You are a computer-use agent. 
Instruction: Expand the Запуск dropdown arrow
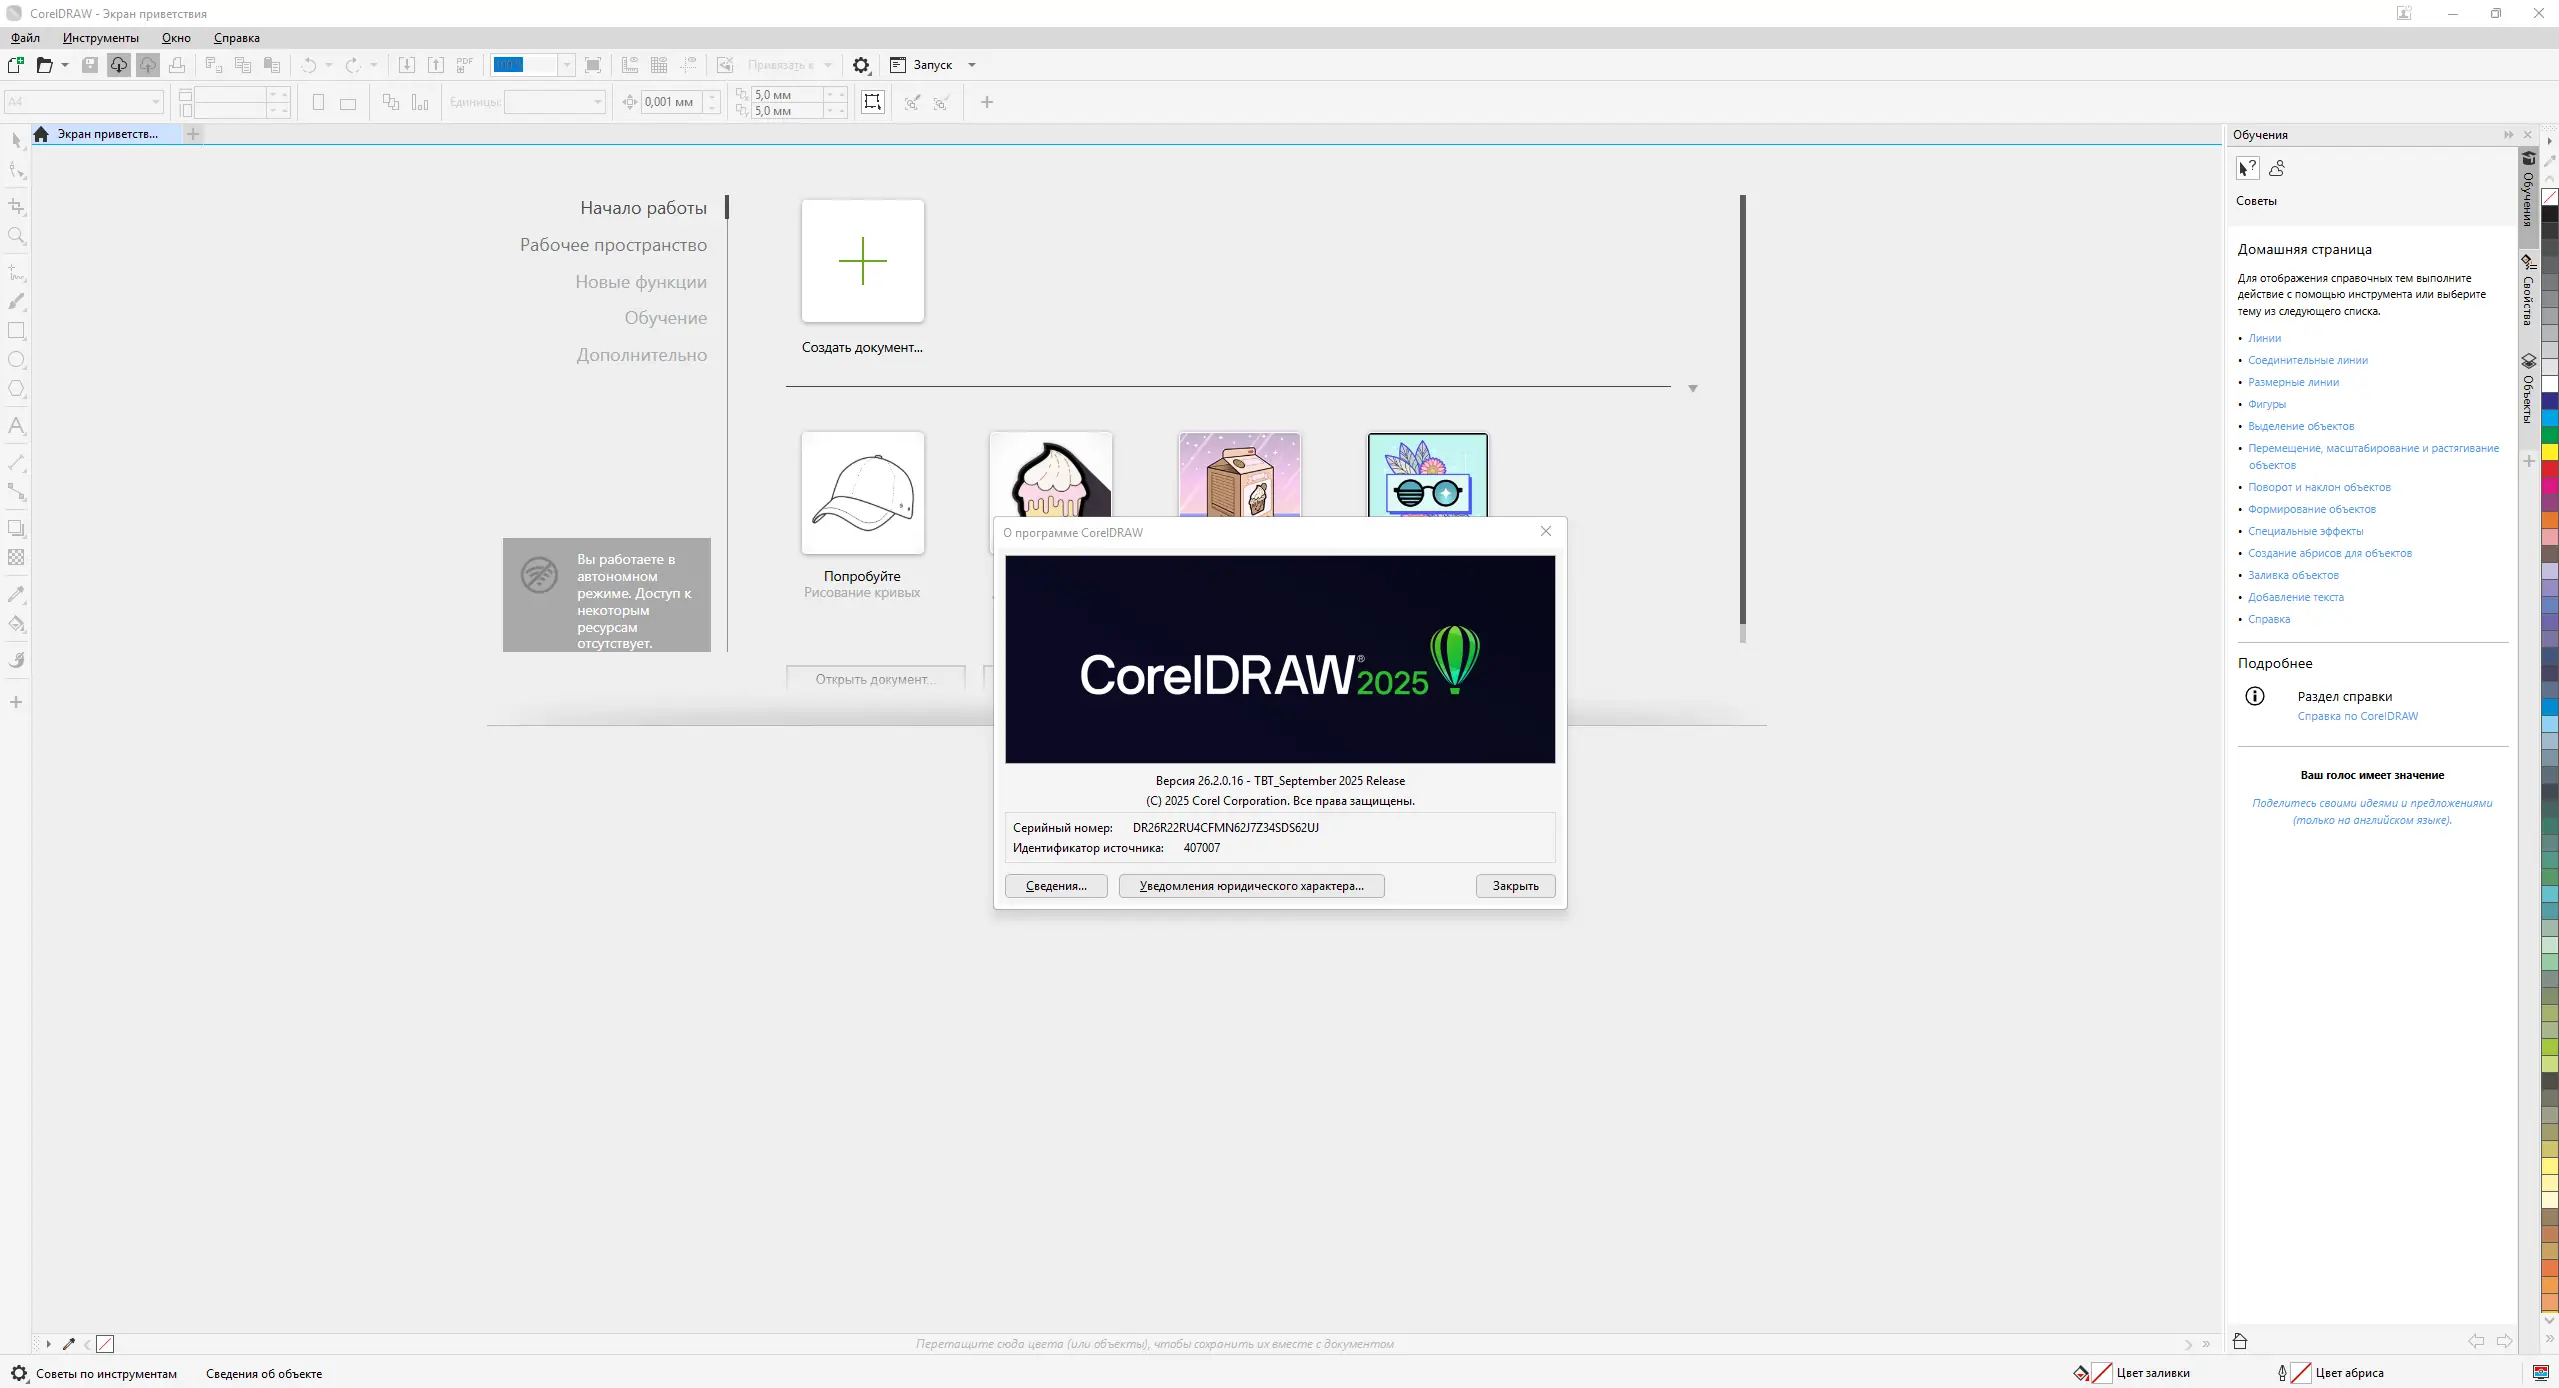(x=972, y=65)
